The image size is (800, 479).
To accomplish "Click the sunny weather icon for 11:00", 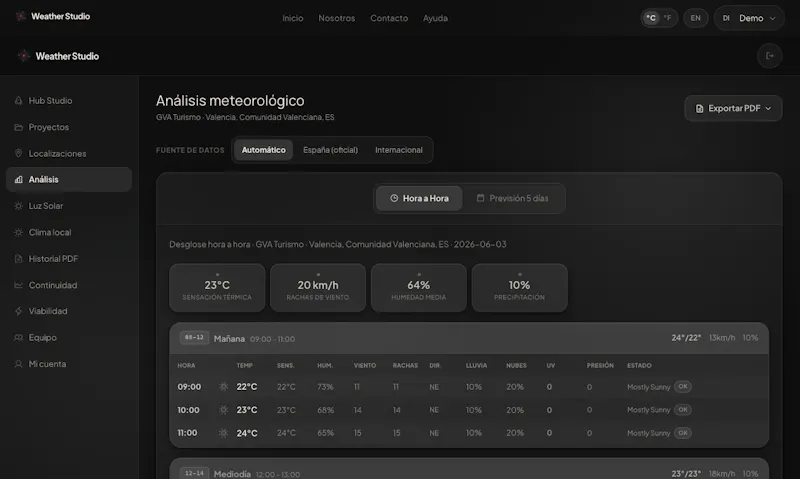I will (223, 433).
